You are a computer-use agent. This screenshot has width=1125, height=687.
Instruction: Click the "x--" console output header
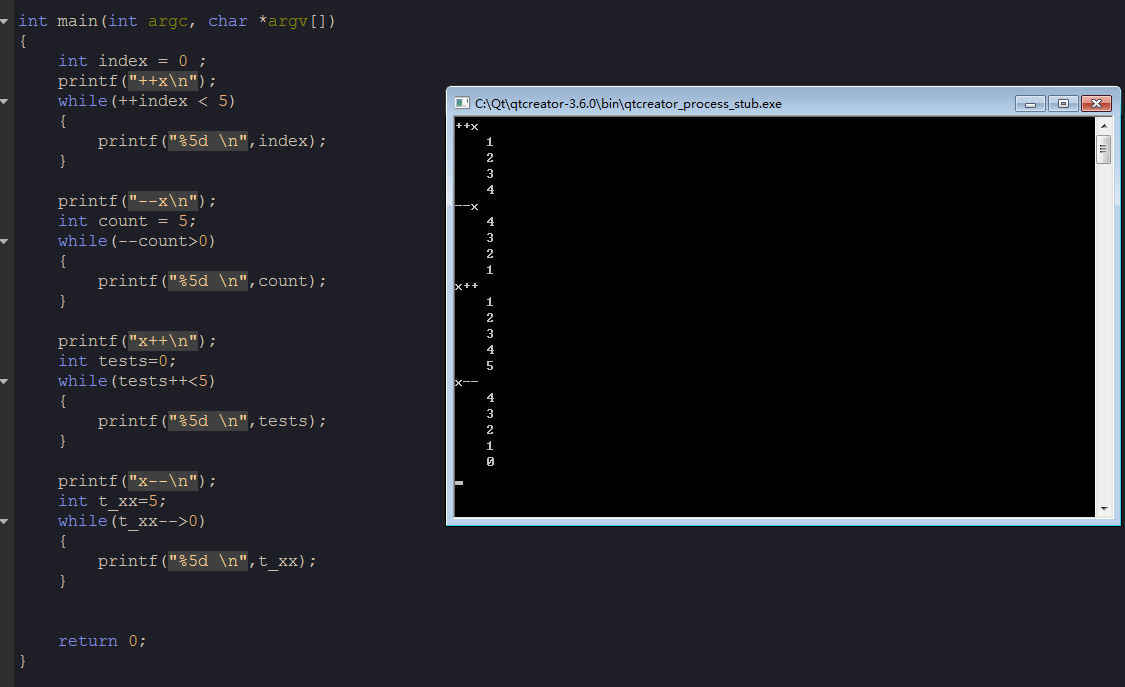pos(466,382)
